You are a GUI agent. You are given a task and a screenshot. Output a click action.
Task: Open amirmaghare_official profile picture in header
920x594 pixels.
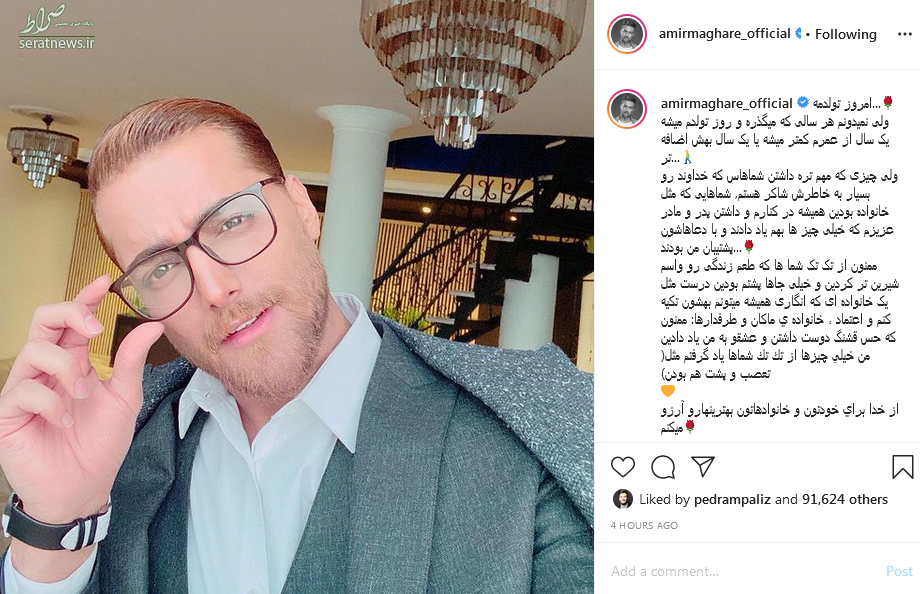[627, 34]
